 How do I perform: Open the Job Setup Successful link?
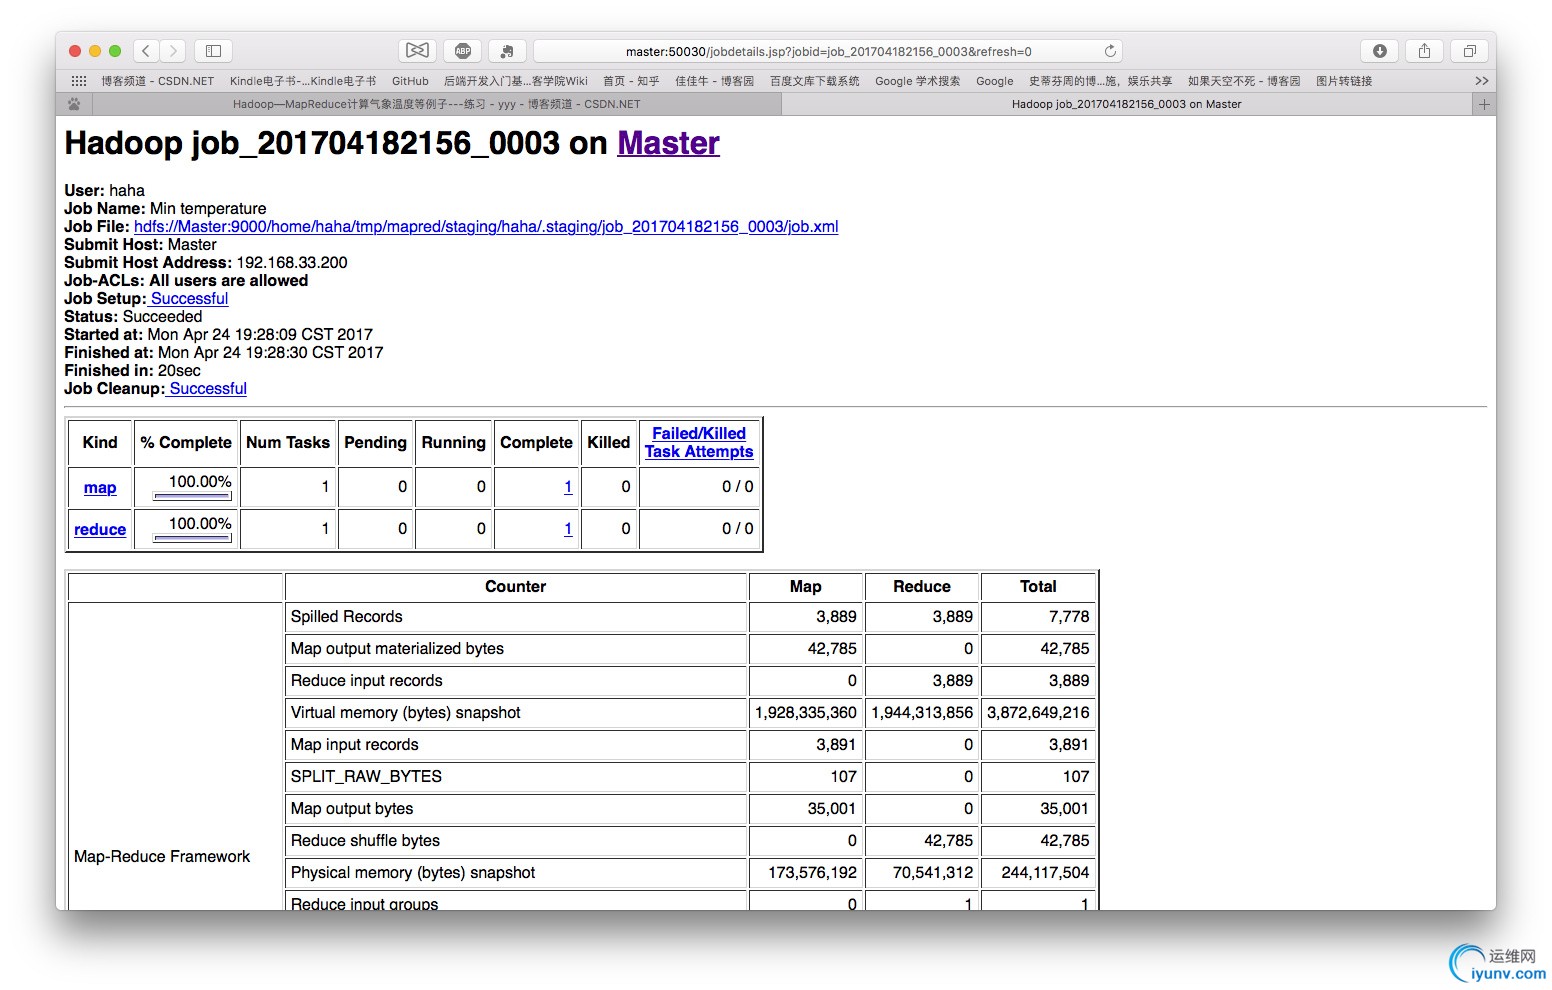189,299
